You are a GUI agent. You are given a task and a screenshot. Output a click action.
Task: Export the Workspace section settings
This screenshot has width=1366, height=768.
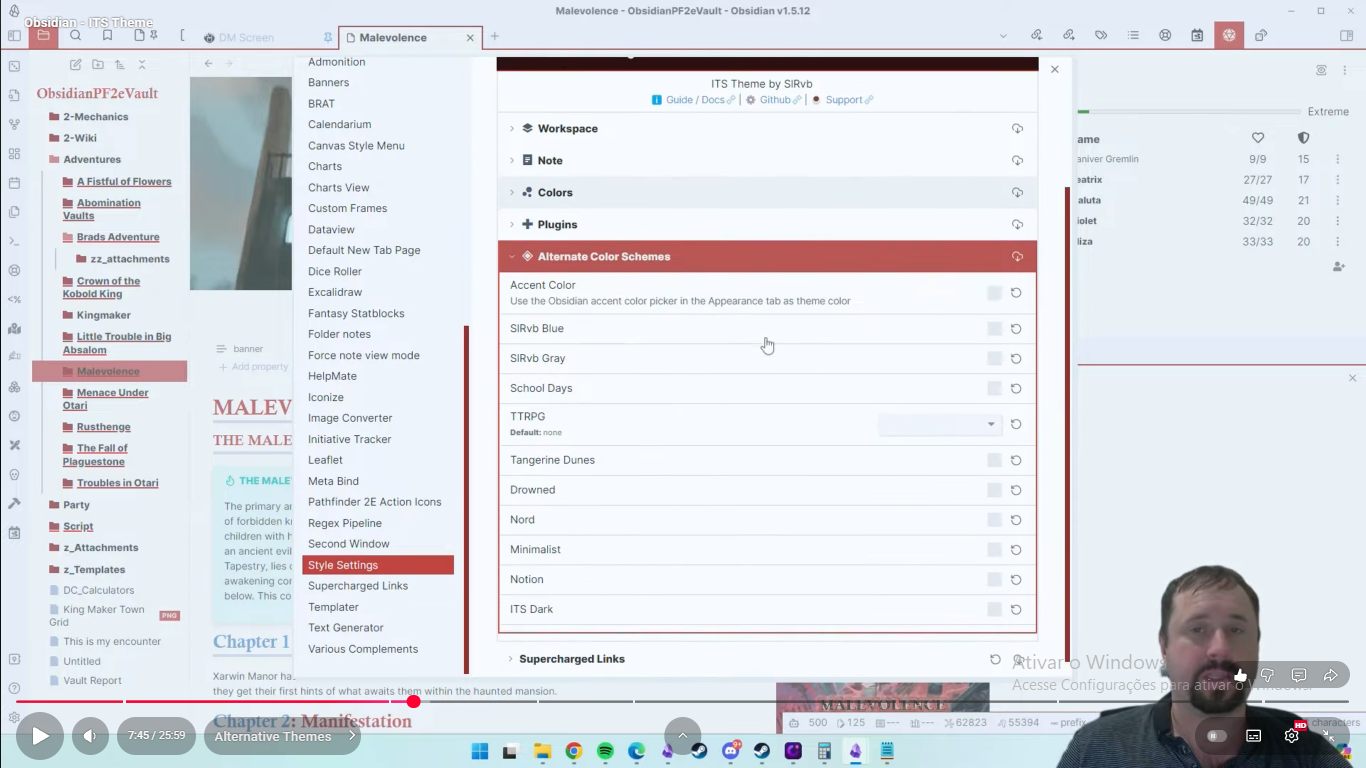coord(1017,129)
